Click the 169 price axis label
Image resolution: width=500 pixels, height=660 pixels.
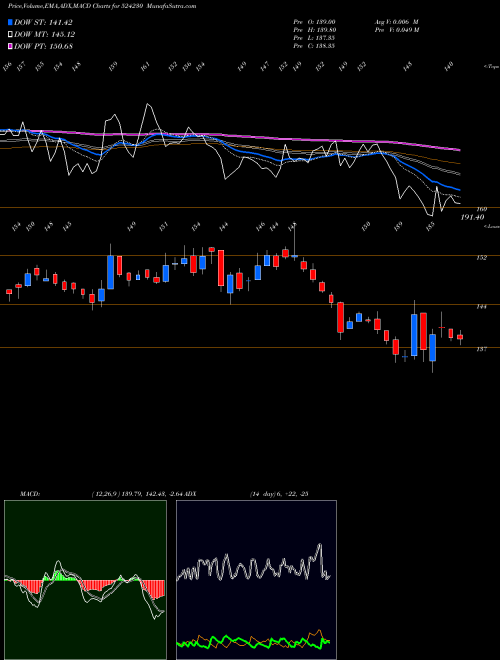pos(481,209)
